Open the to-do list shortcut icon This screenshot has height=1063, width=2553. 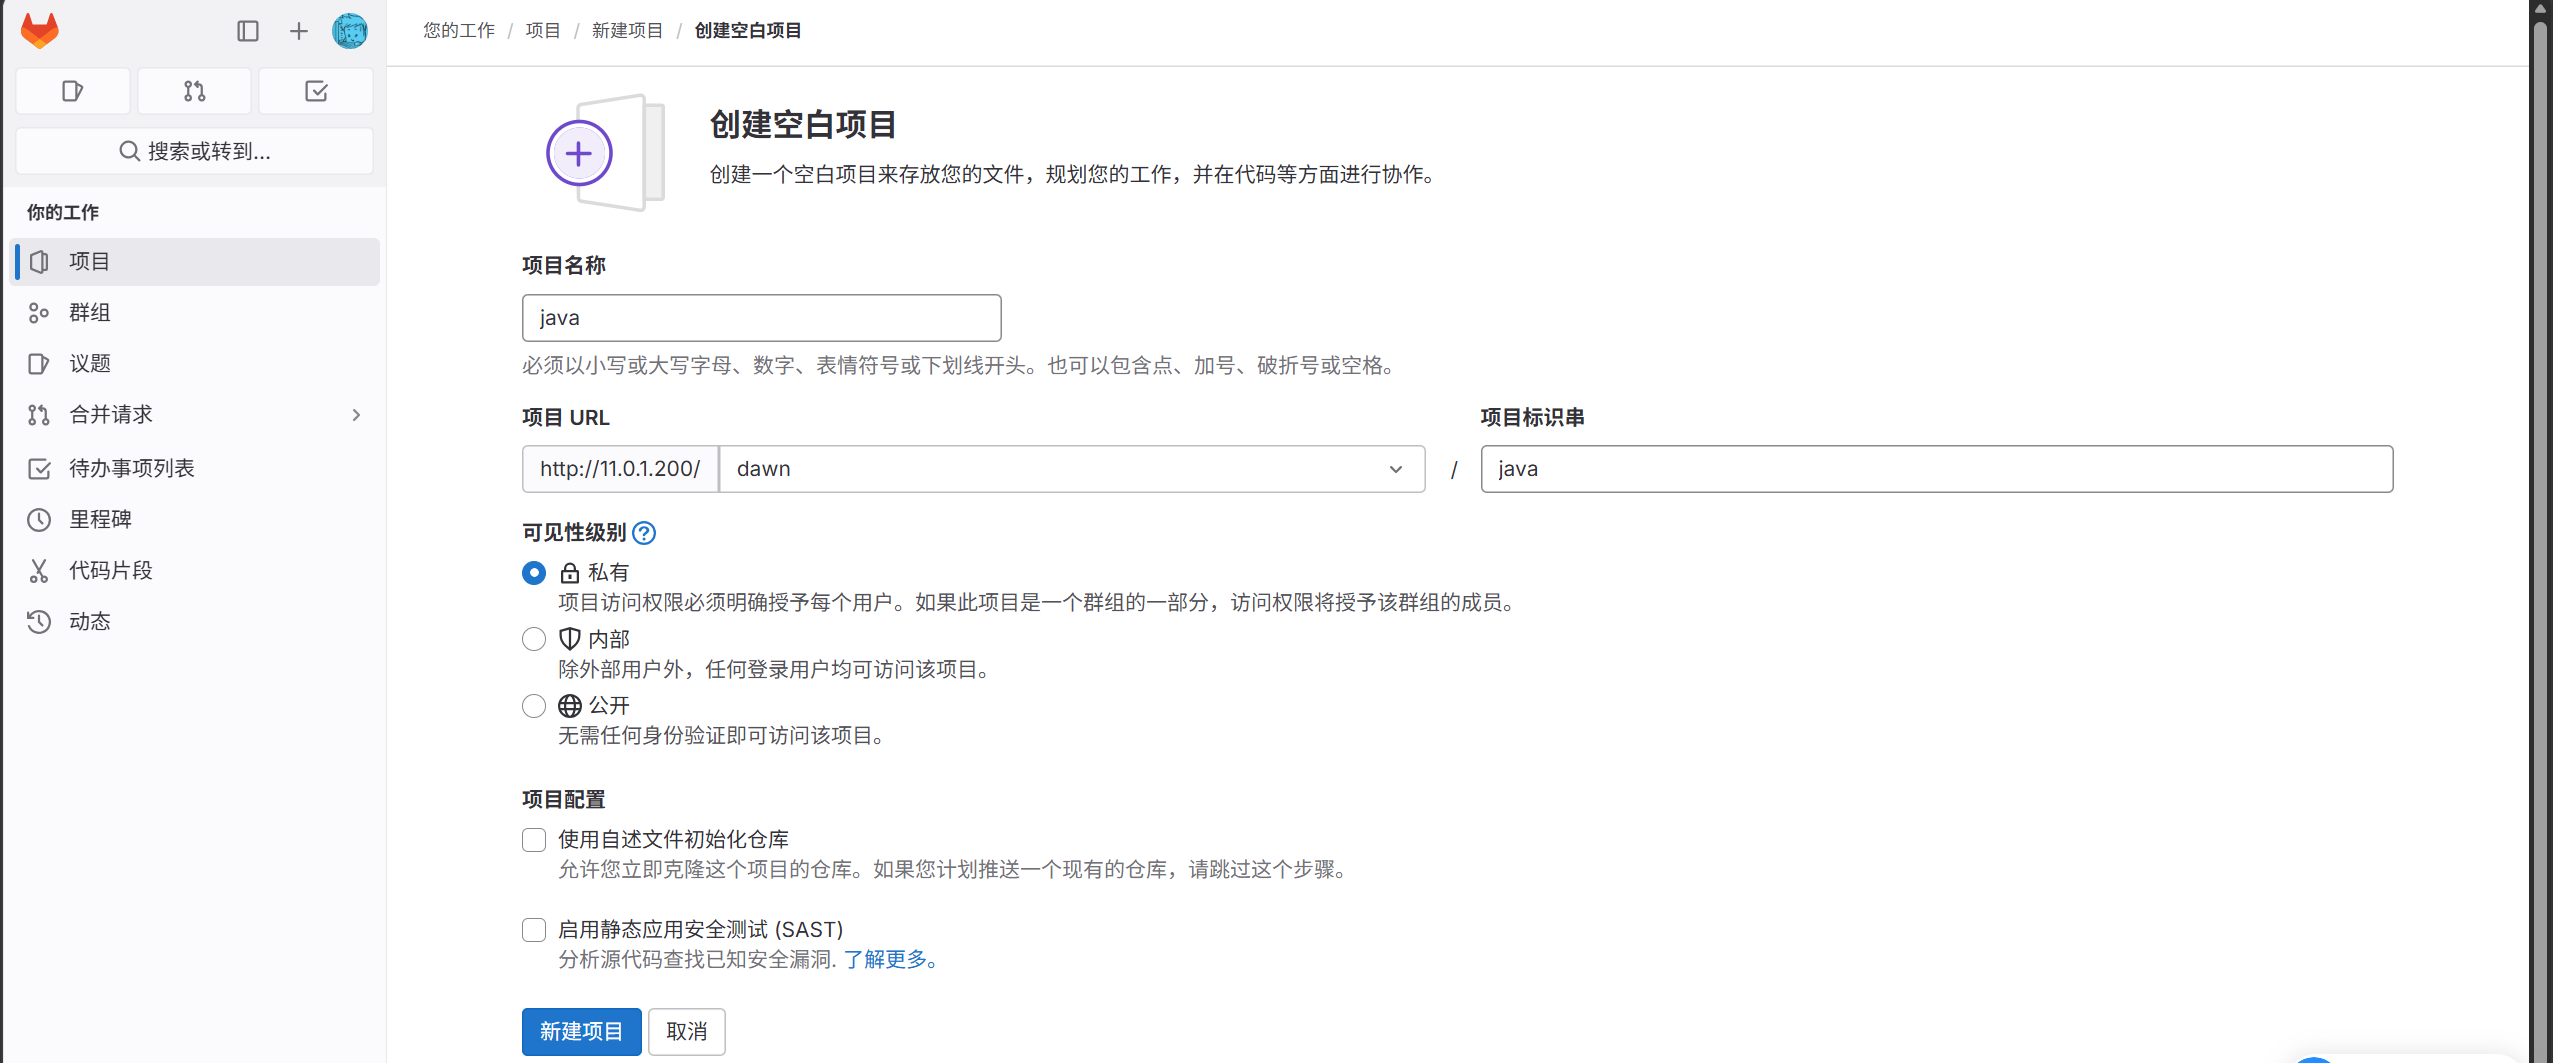(x=316, y=91)
